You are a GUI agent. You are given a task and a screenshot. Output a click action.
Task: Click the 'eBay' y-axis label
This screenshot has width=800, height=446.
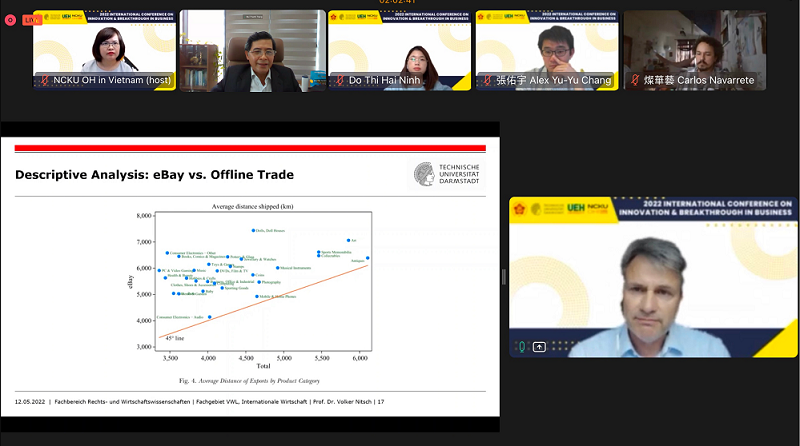pyautogui.click(x=130, y=282)
